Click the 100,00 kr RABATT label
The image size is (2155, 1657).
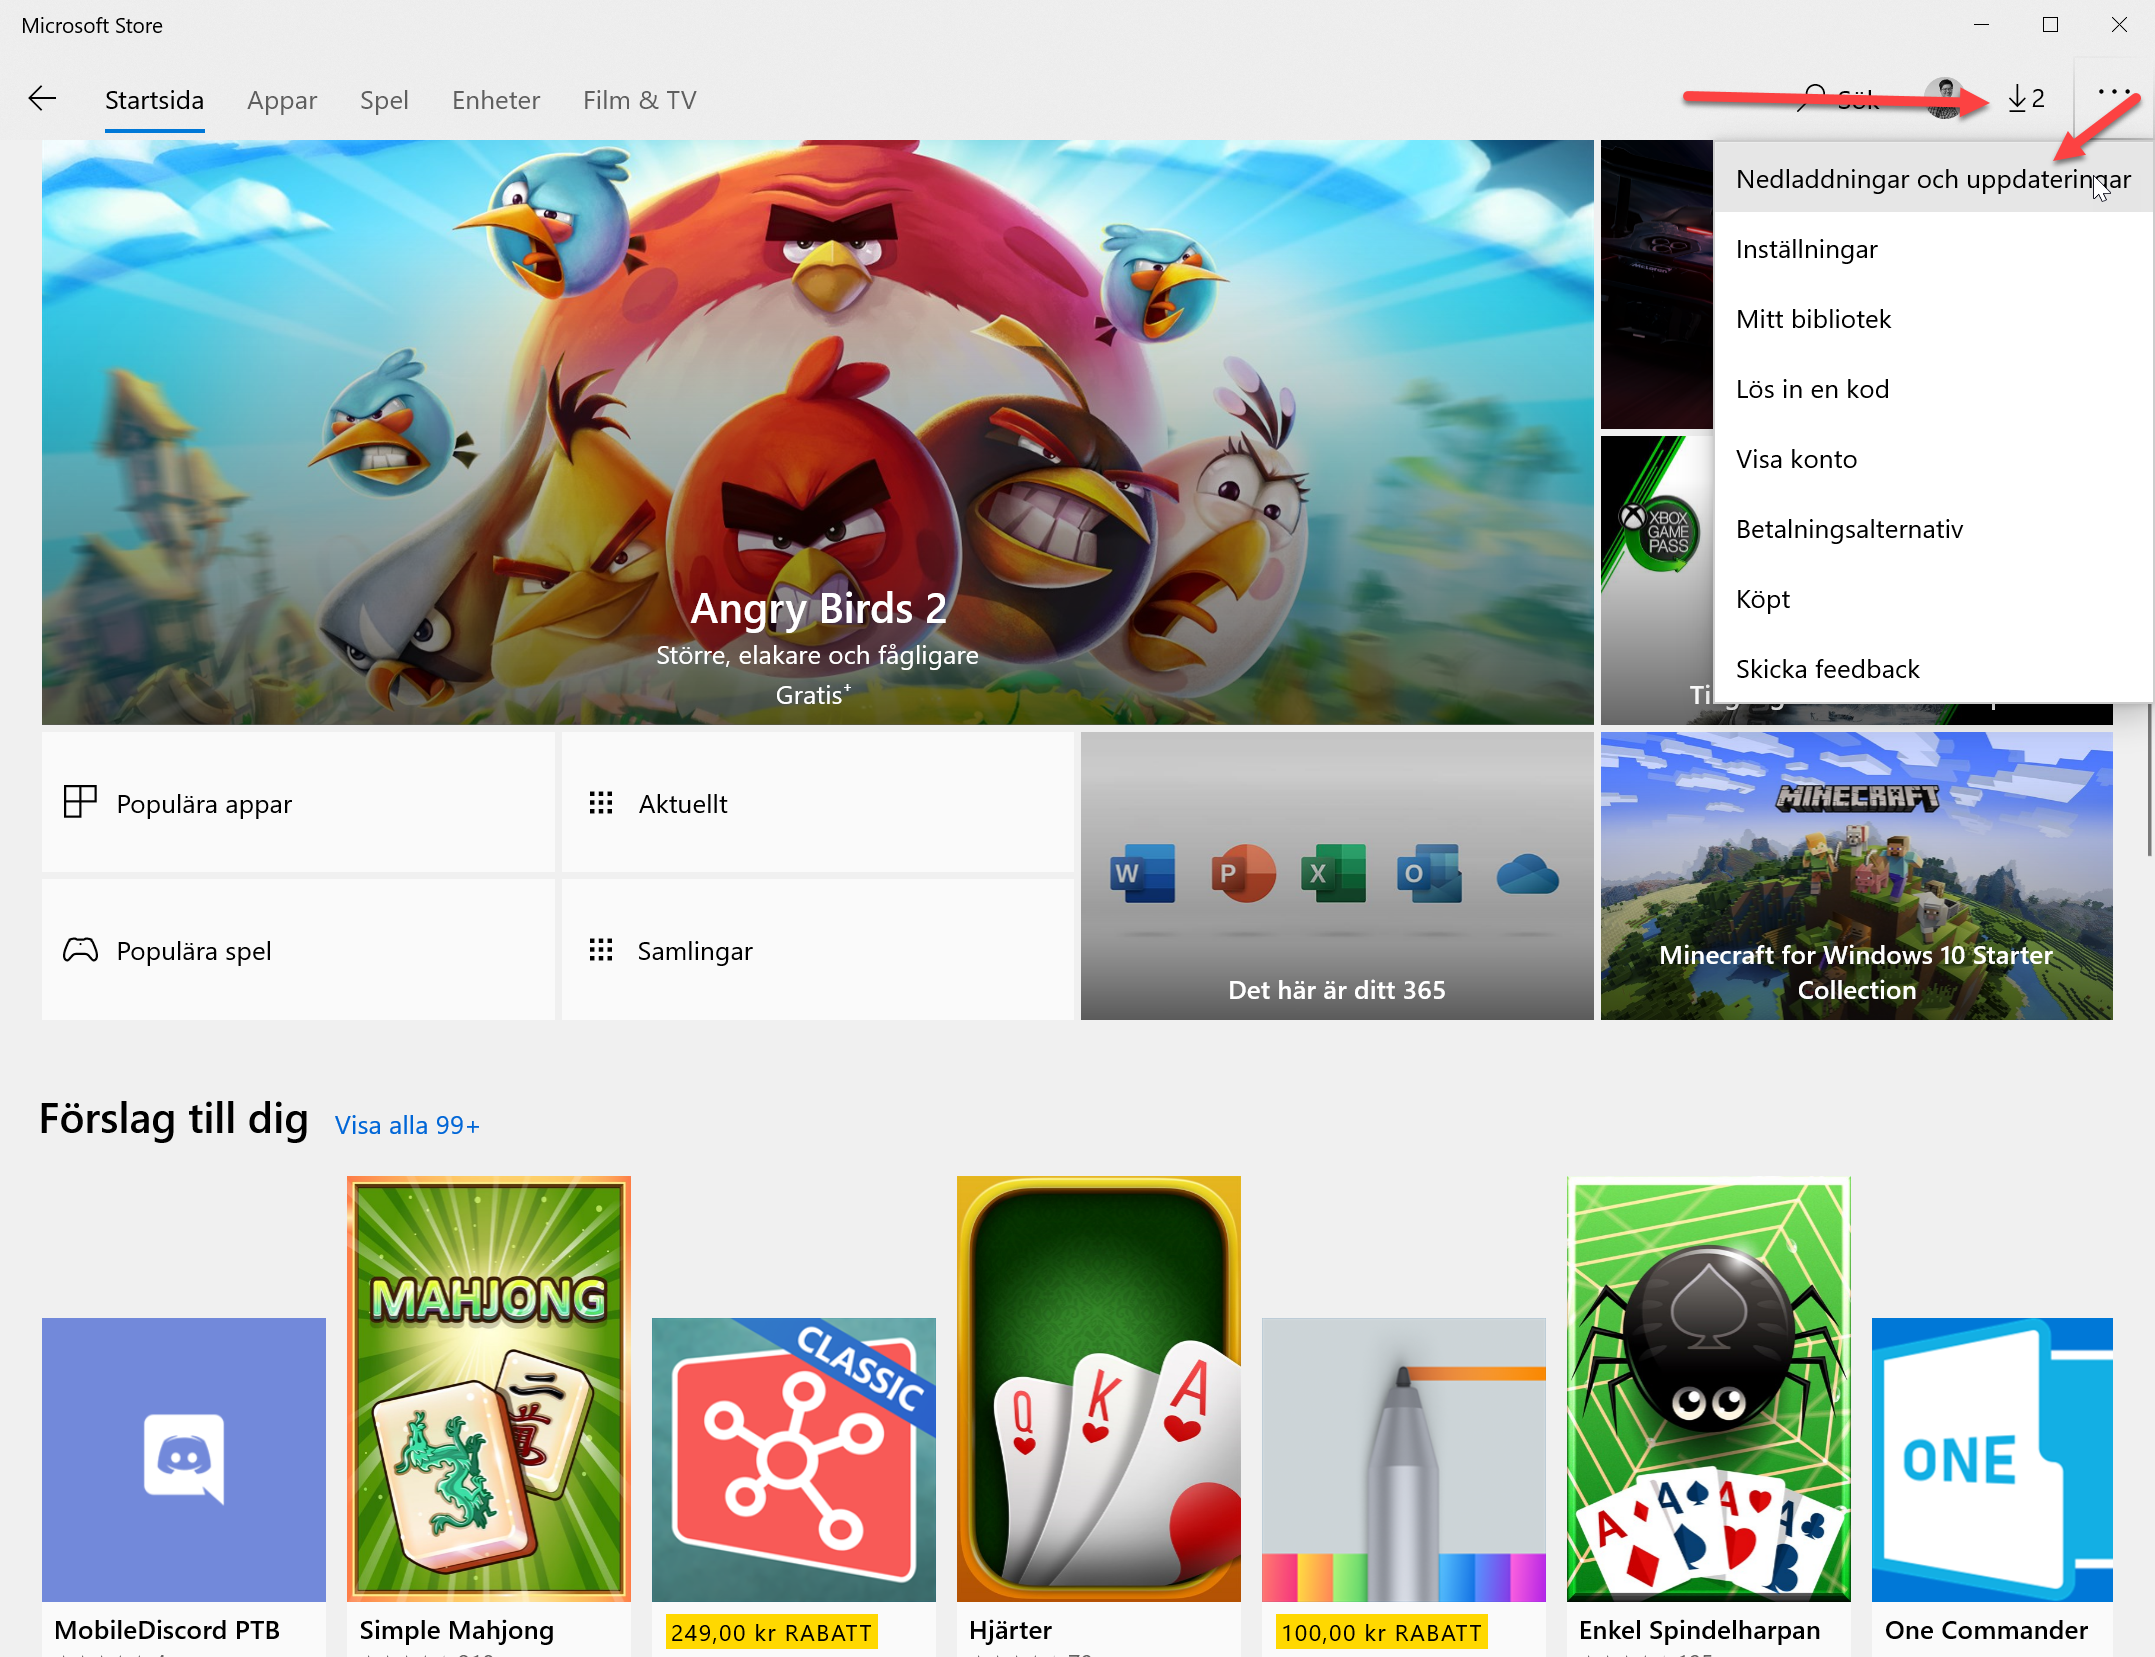tap(1381, 1632)
